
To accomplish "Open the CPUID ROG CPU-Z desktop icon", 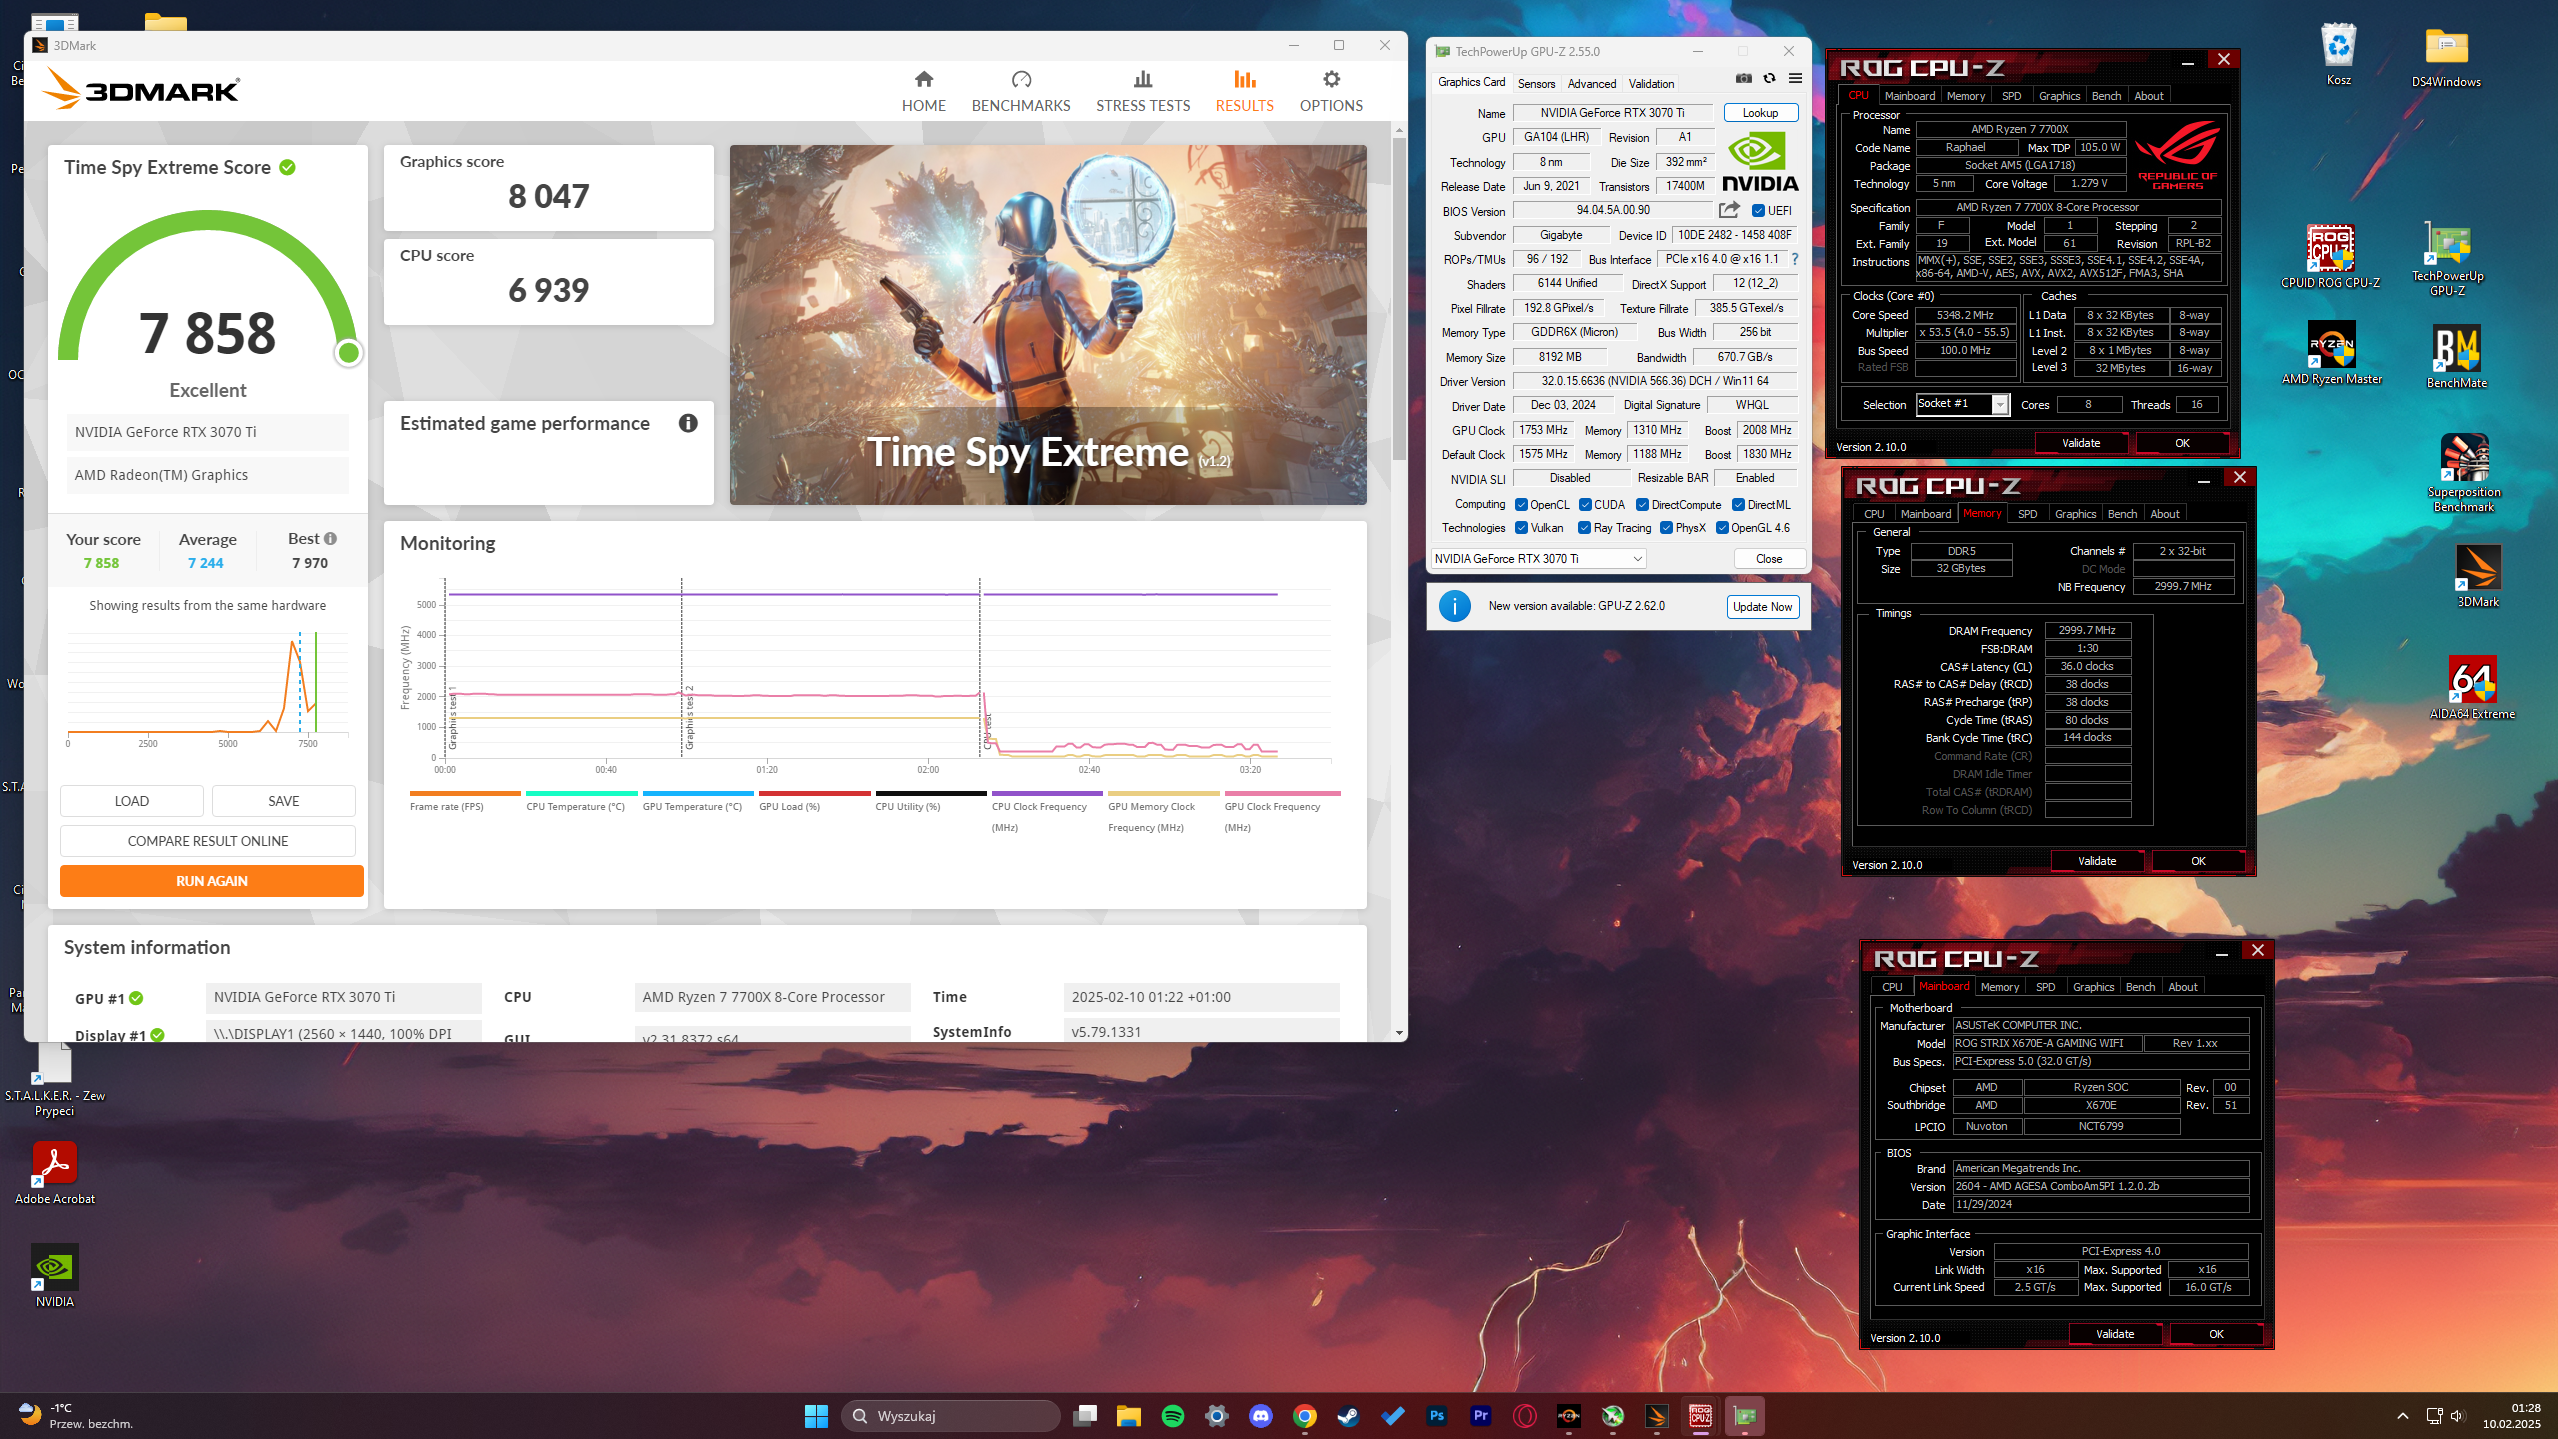I will tap(2330, 256).
